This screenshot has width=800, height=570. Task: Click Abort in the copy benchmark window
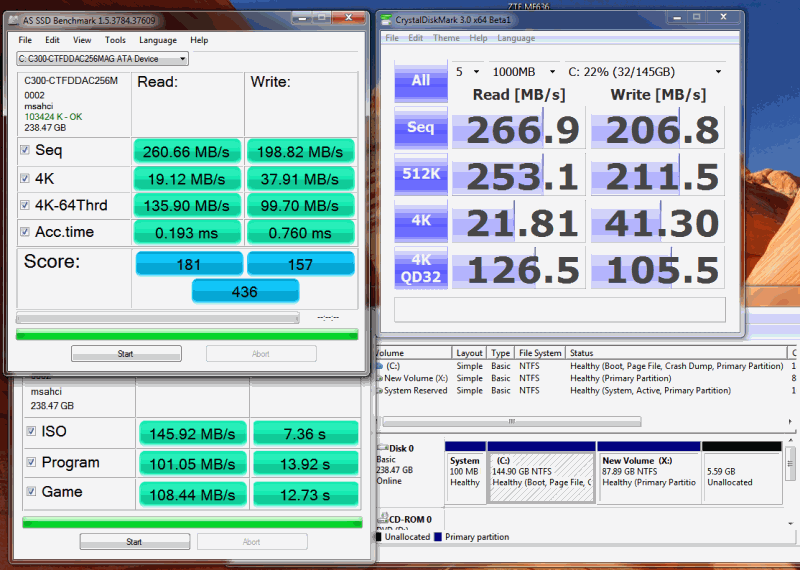point(252,541)
